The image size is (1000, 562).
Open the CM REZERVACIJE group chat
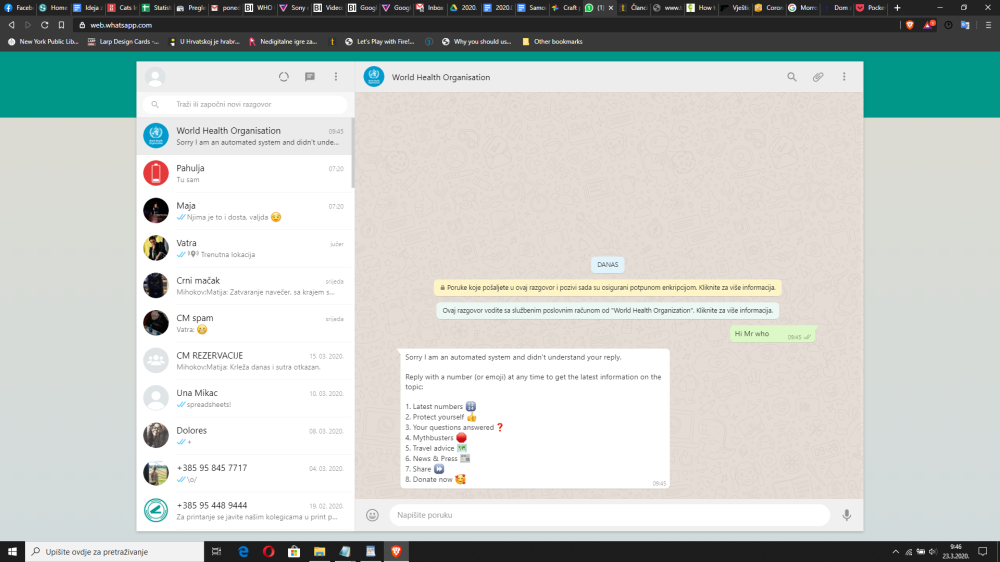click(x=245, y=360)
